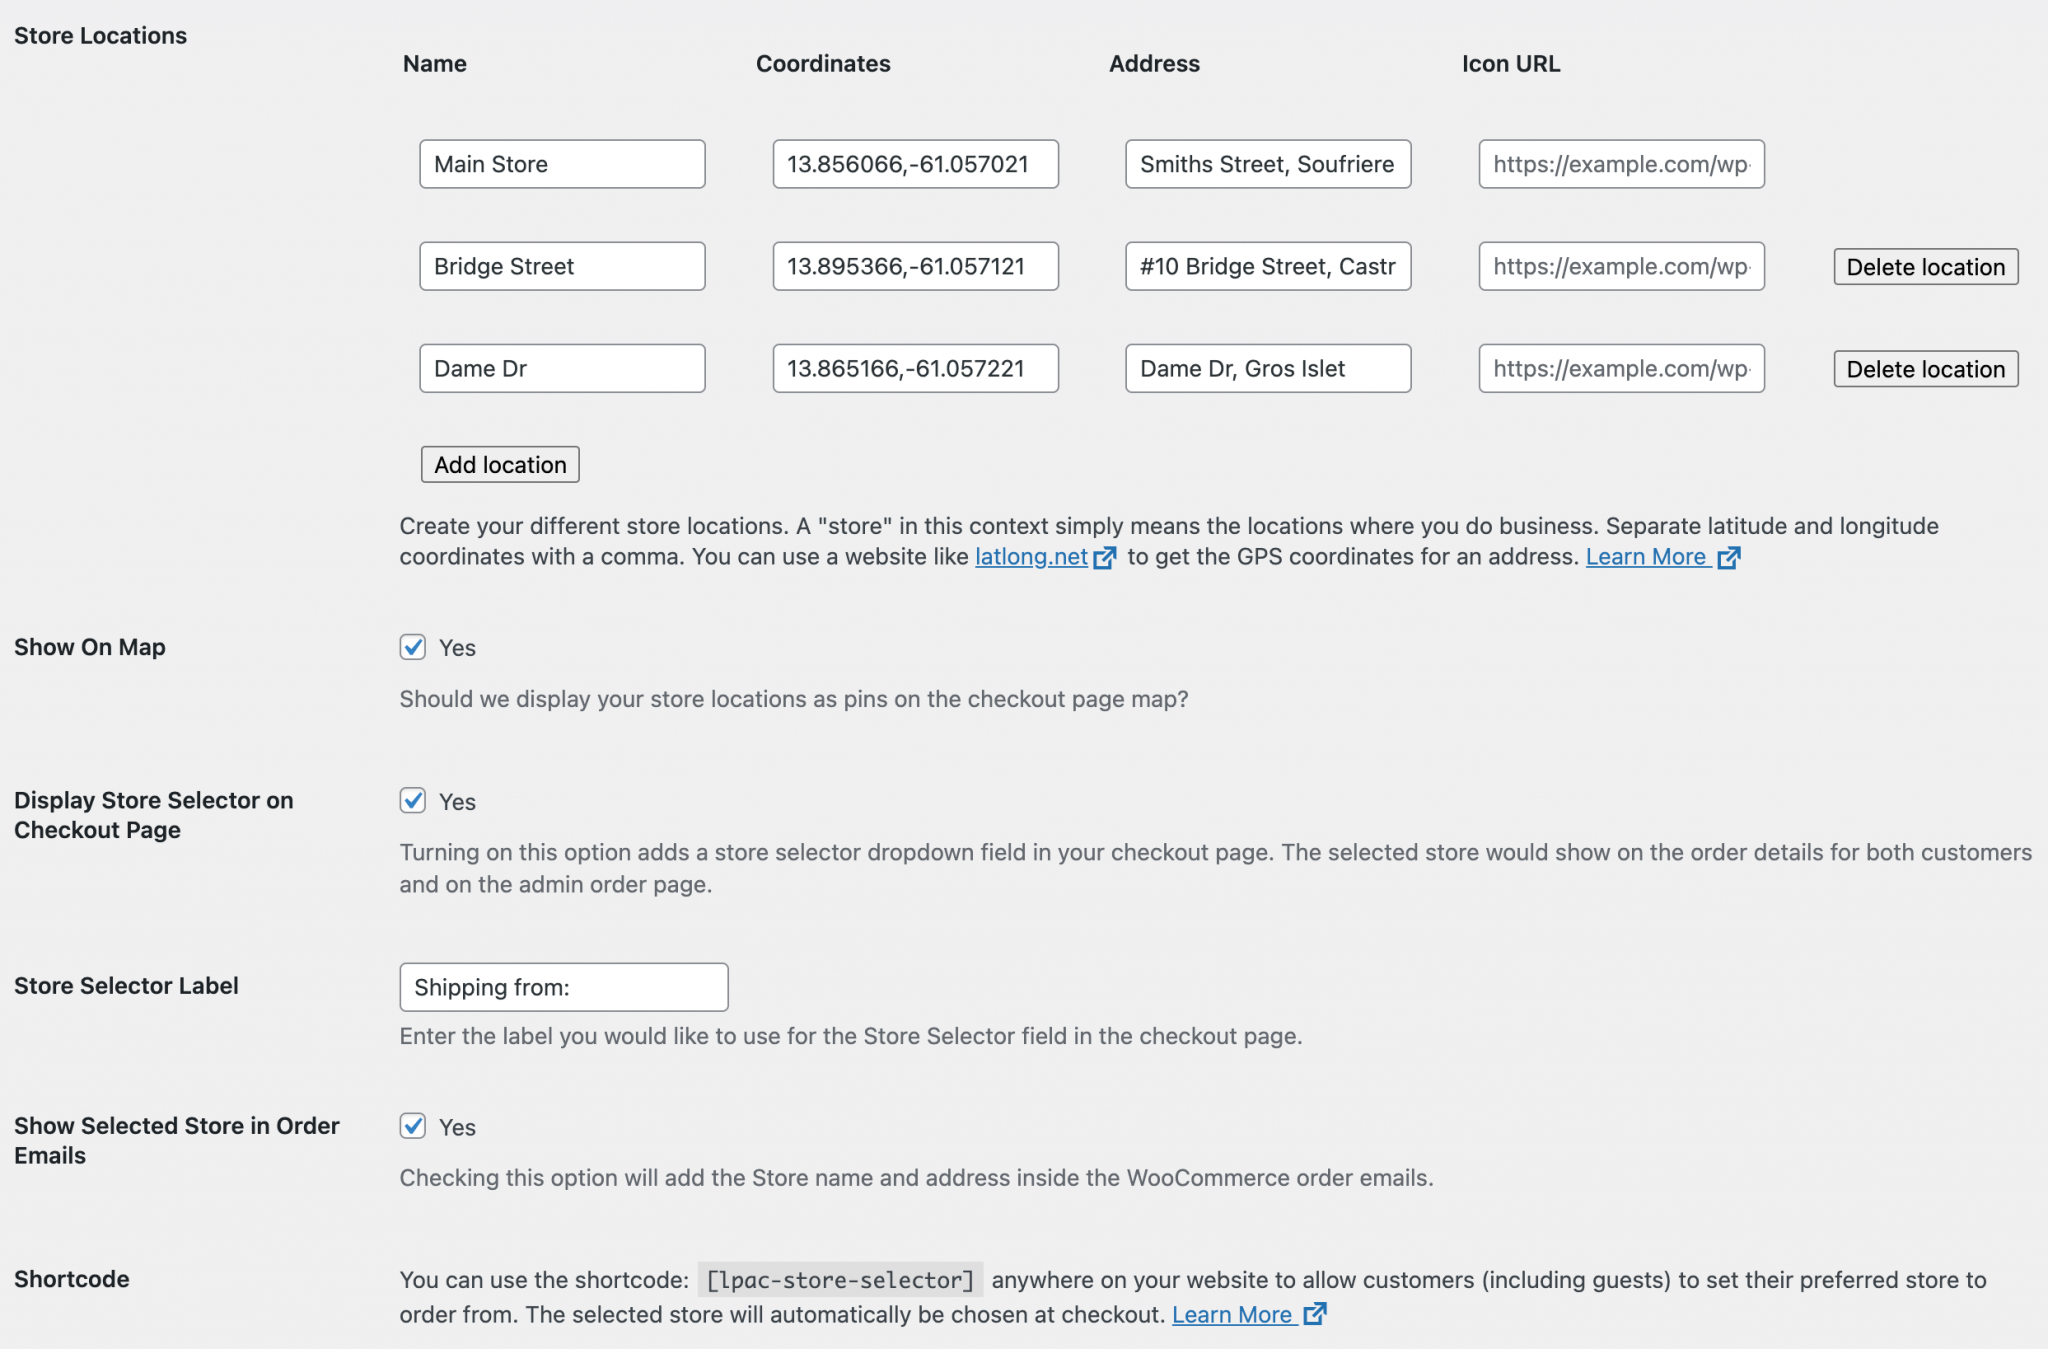The image size is (2048, 1349).
Task: Click the Add location button
Action: click(x=498, y=464)
